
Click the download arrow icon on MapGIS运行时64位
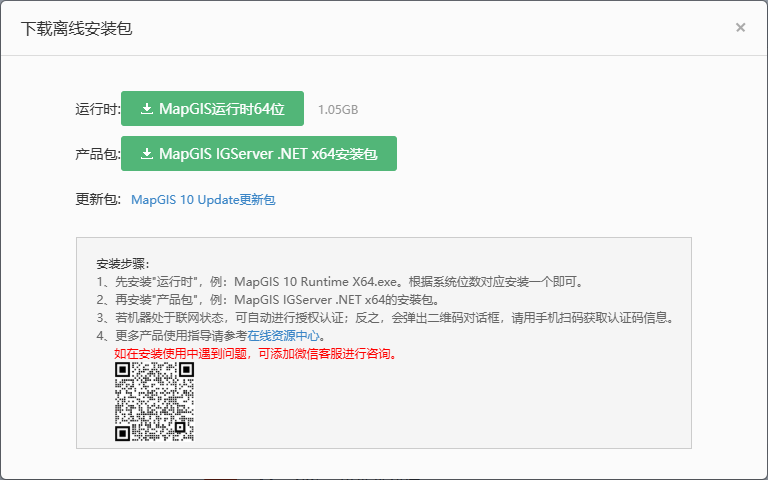point(147,109)
